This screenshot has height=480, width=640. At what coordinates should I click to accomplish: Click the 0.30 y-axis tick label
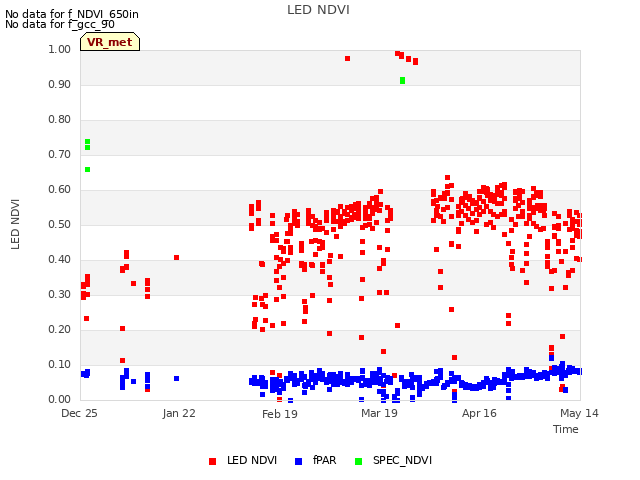click(x=60, y=294)
